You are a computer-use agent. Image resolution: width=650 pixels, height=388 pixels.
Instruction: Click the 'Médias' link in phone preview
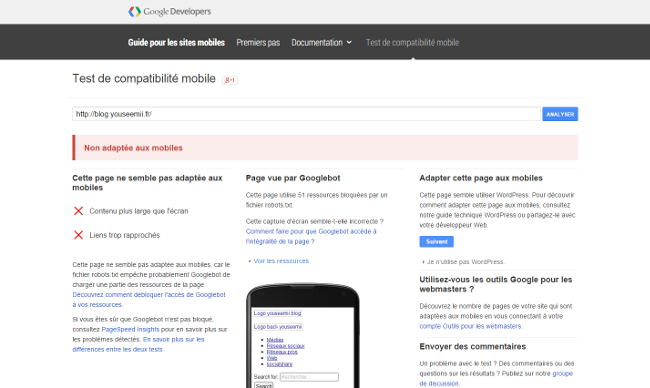pos(275,340)
